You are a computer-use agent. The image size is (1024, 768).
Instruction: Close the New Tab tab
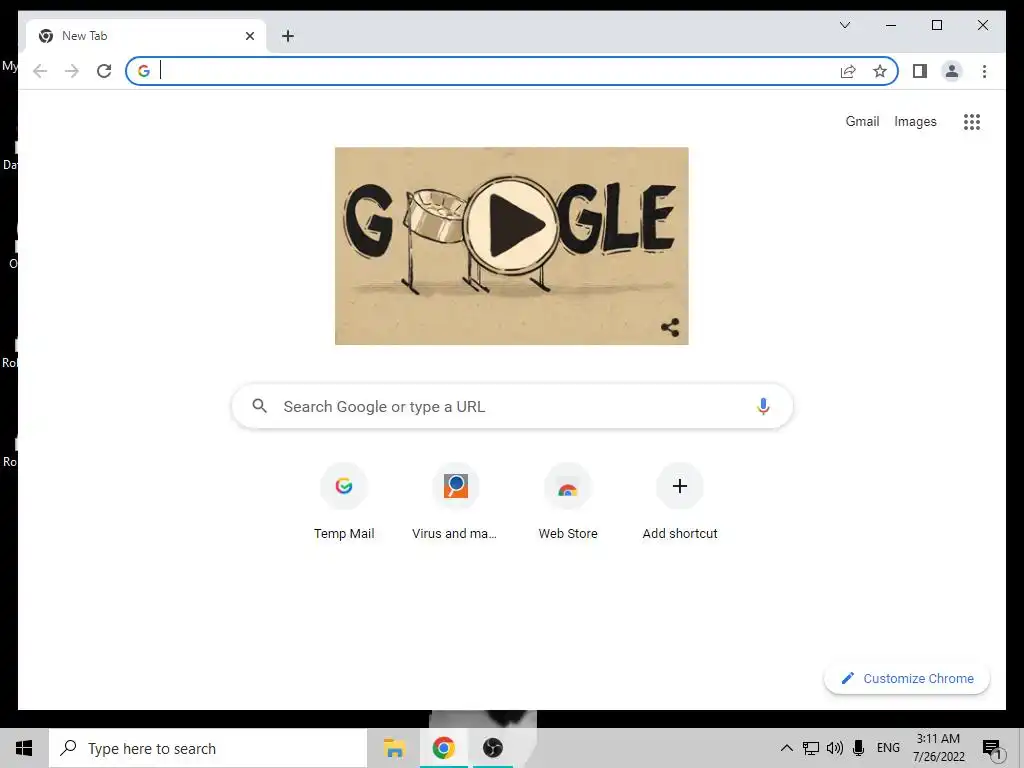(249, 36)
